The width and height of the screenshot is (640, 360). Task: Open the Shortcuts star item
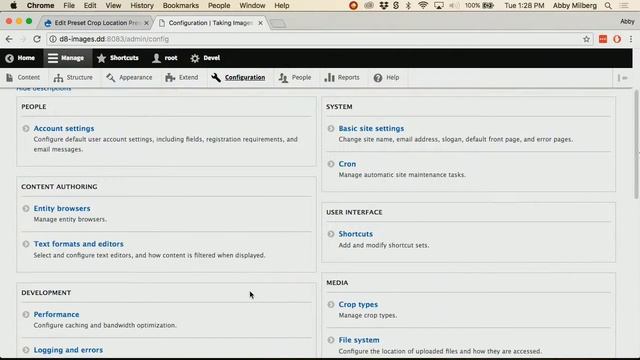pos(118,58)
